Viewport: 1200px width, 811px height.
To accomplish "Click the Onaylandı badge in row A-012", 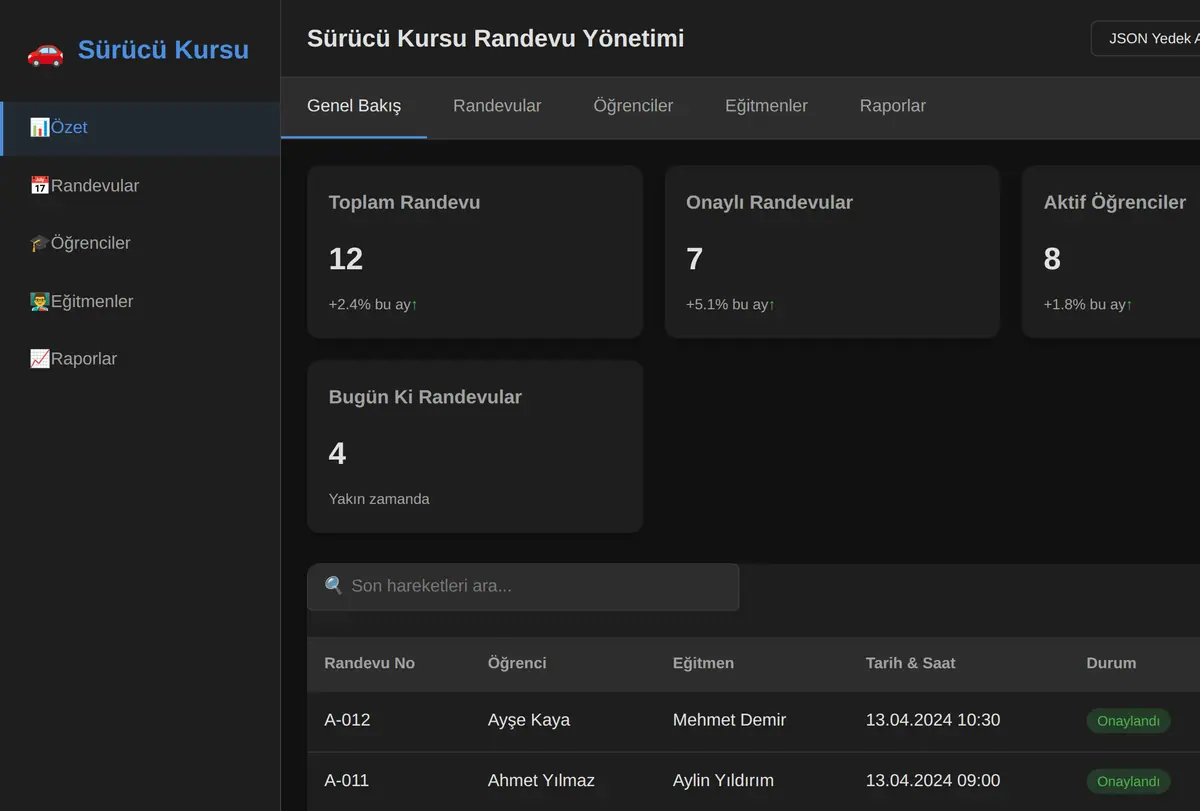I will pyautogui.click(x=1129, y=721).
